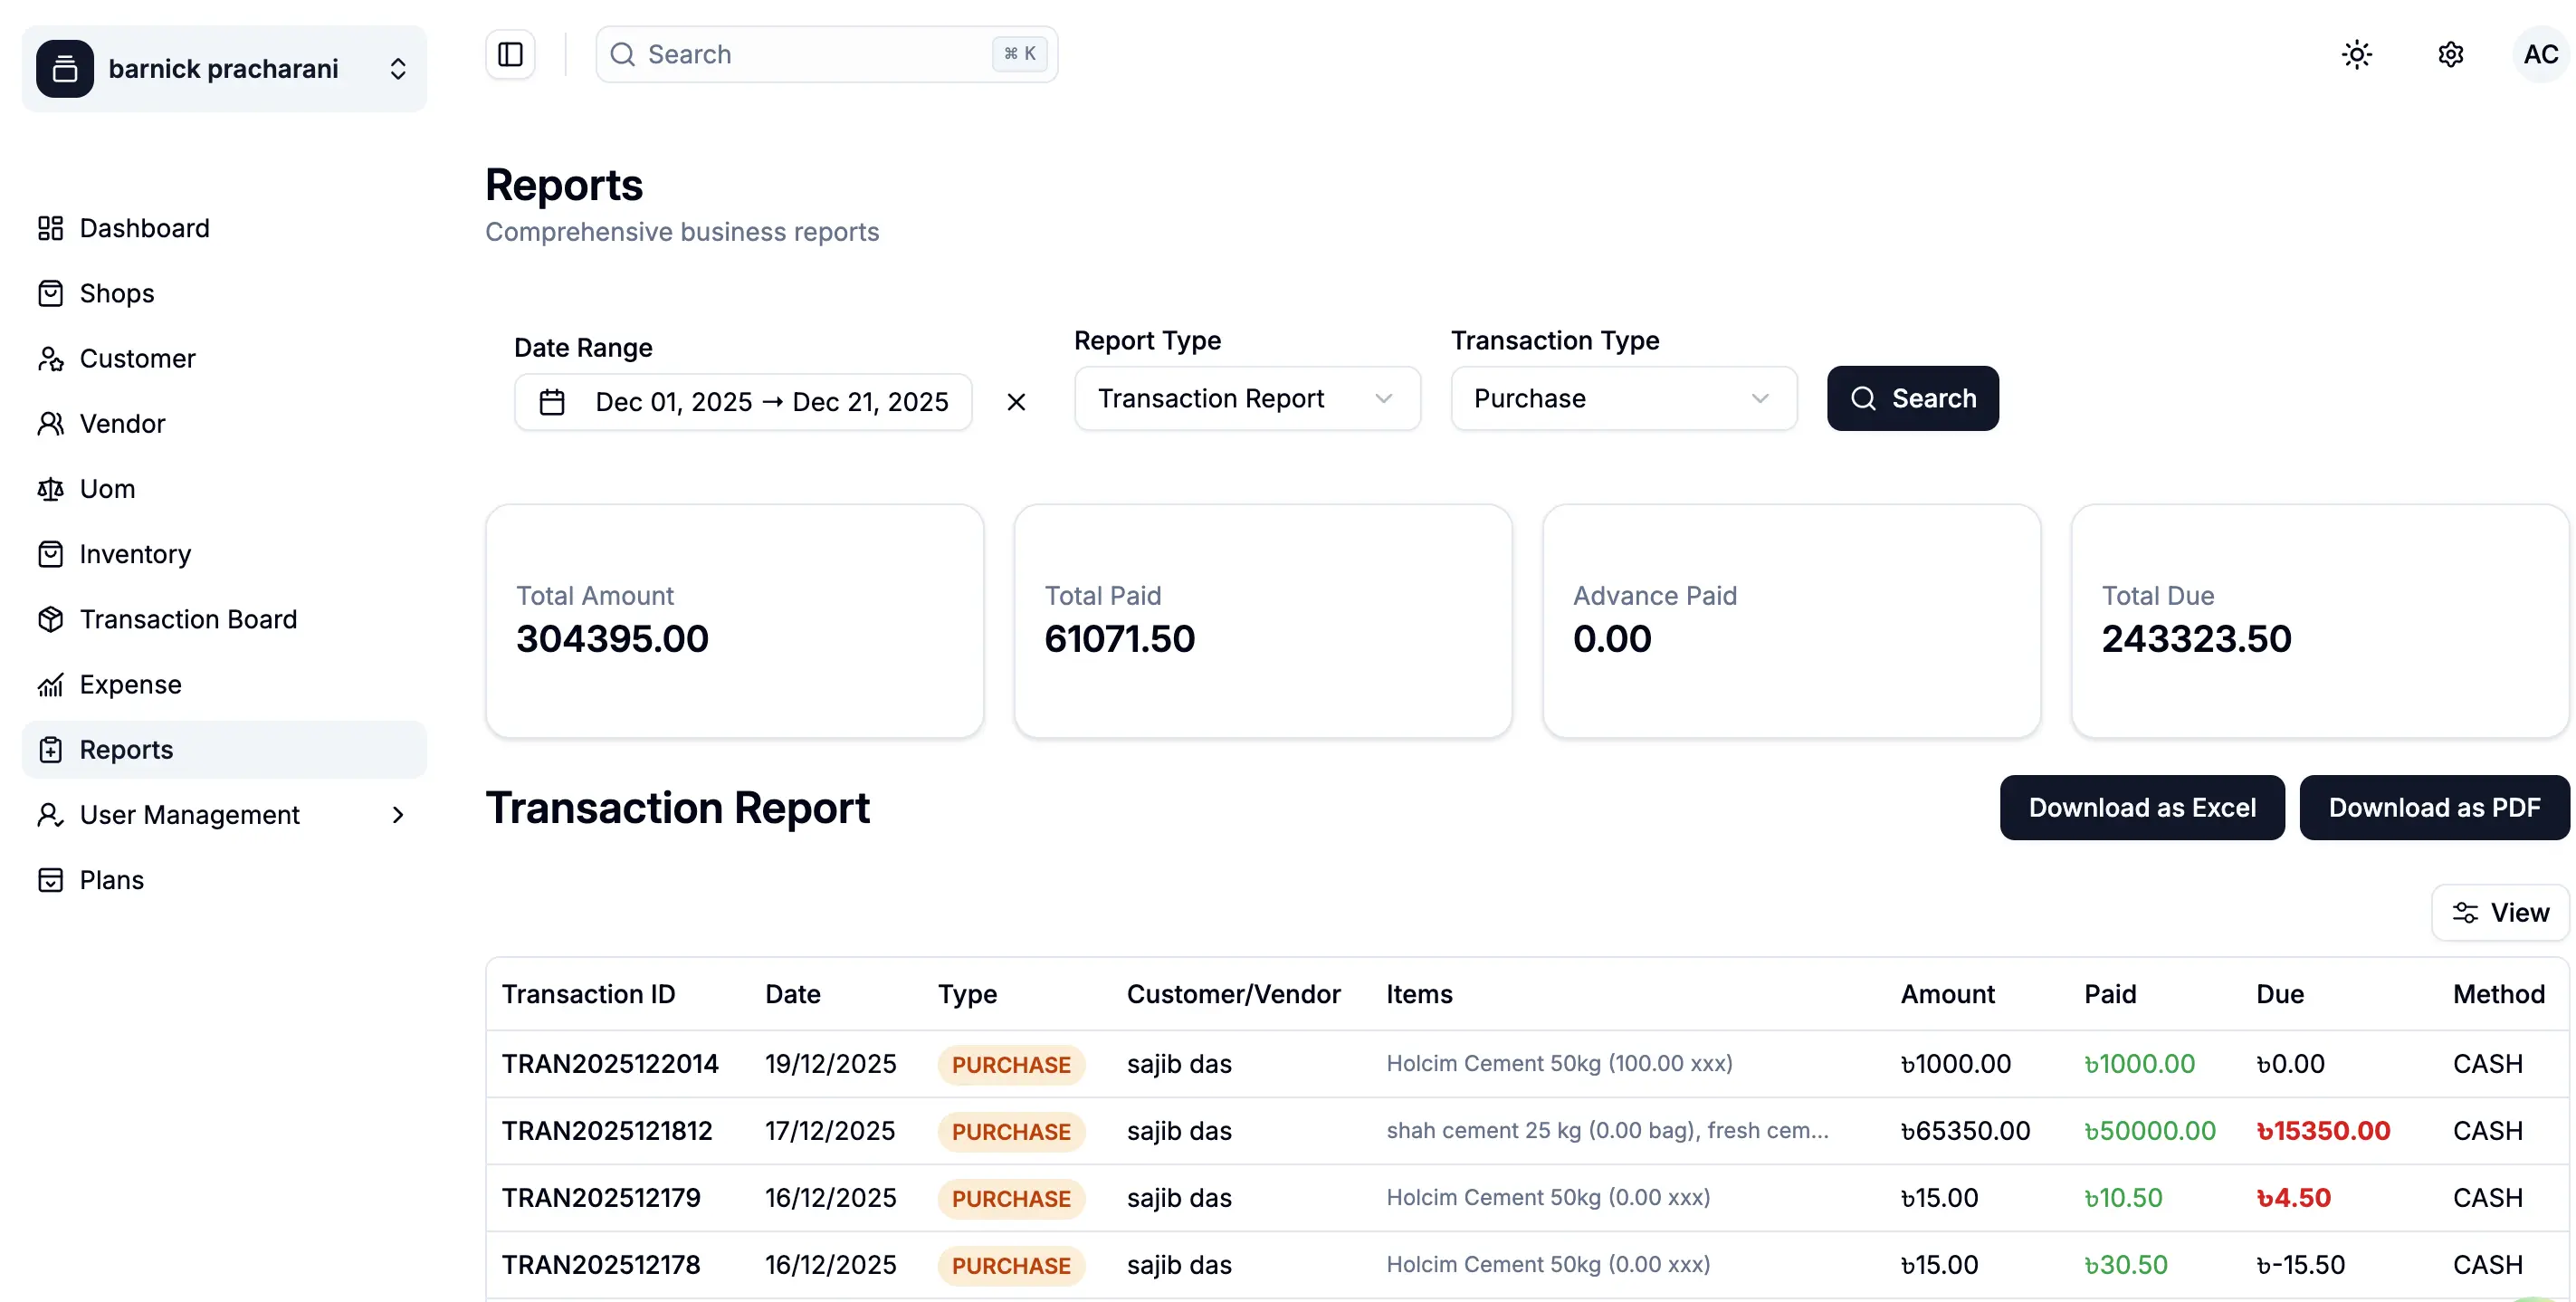The height and width of the screenshot is (1302, 2576).
Task: Switch light/dark theme via sun icon
Action: point(2356,54)
